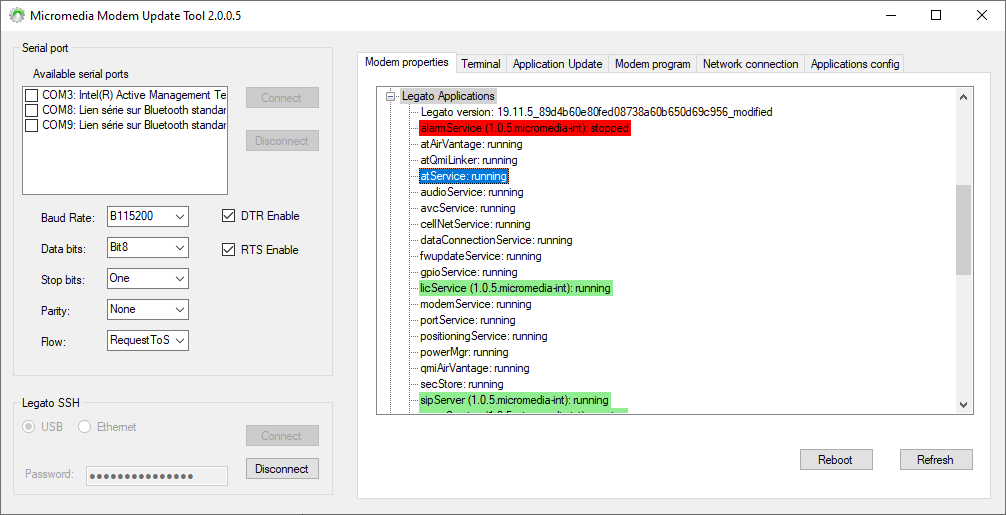Switch to the Terminal tab
This screenshot has width=1006, height=515.
point(480,64)
